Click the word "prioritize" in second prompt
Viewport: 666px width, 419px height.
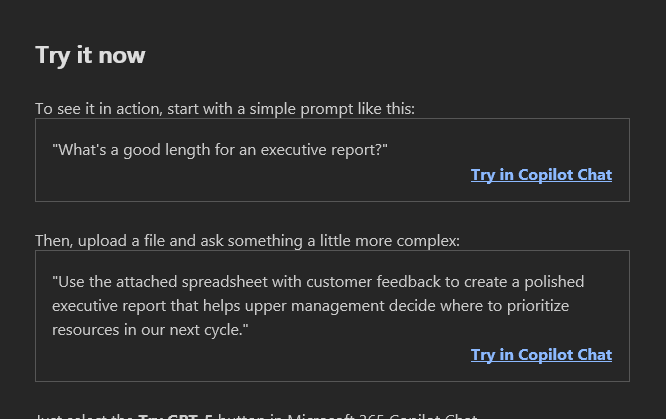(536, 306)
